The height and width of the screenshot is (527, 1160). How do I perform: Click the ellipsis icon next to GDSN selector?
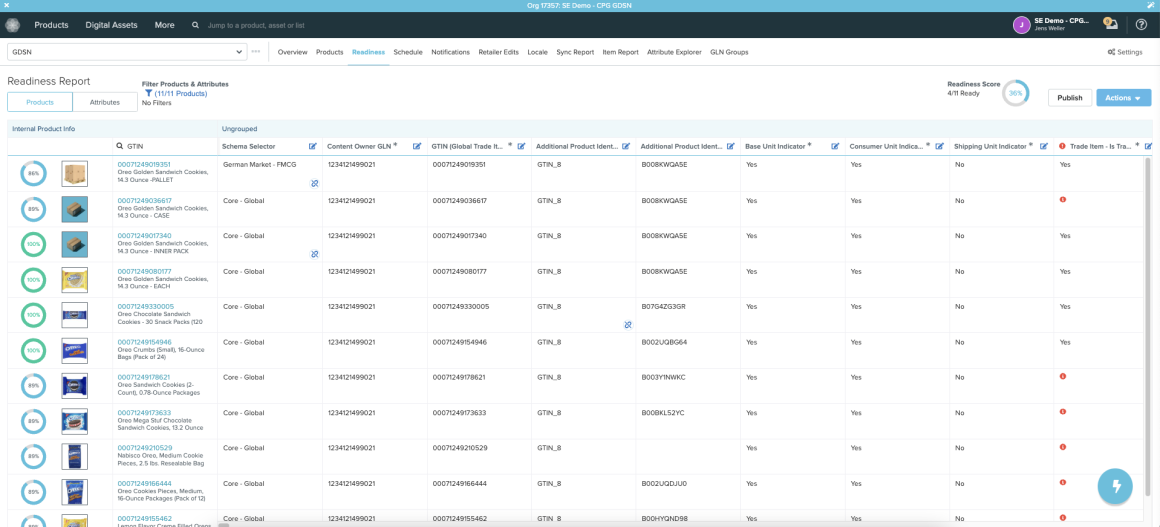tap(256, 52)
